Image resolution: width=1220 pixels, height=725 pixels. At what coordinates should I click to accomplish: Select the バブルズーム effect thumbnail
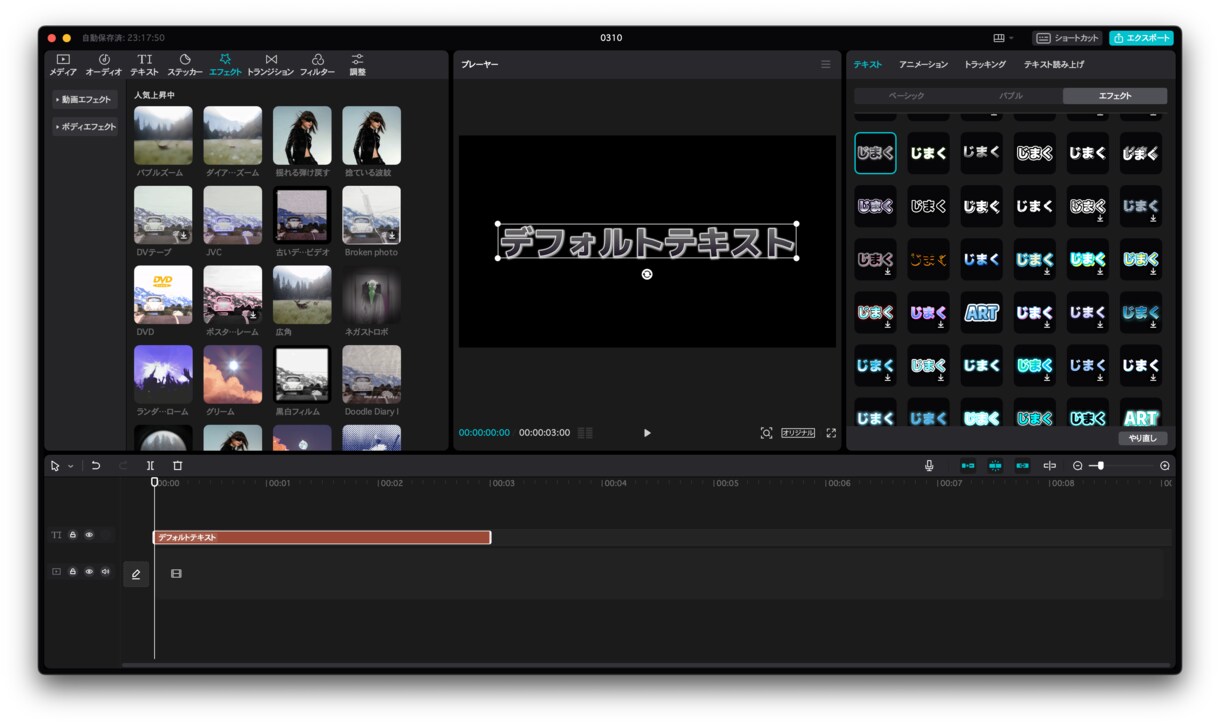coord(163,136)
